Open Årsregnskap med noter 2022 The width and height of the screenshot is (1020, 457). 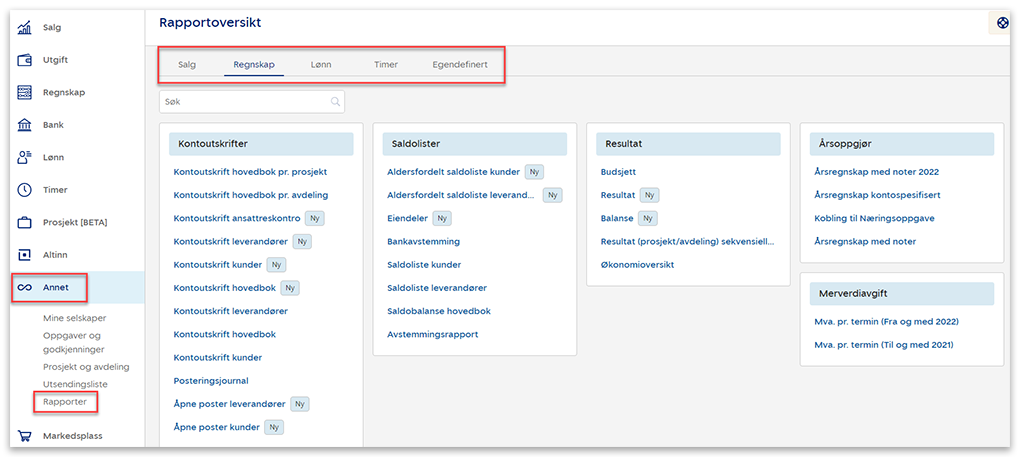[877, 172]
